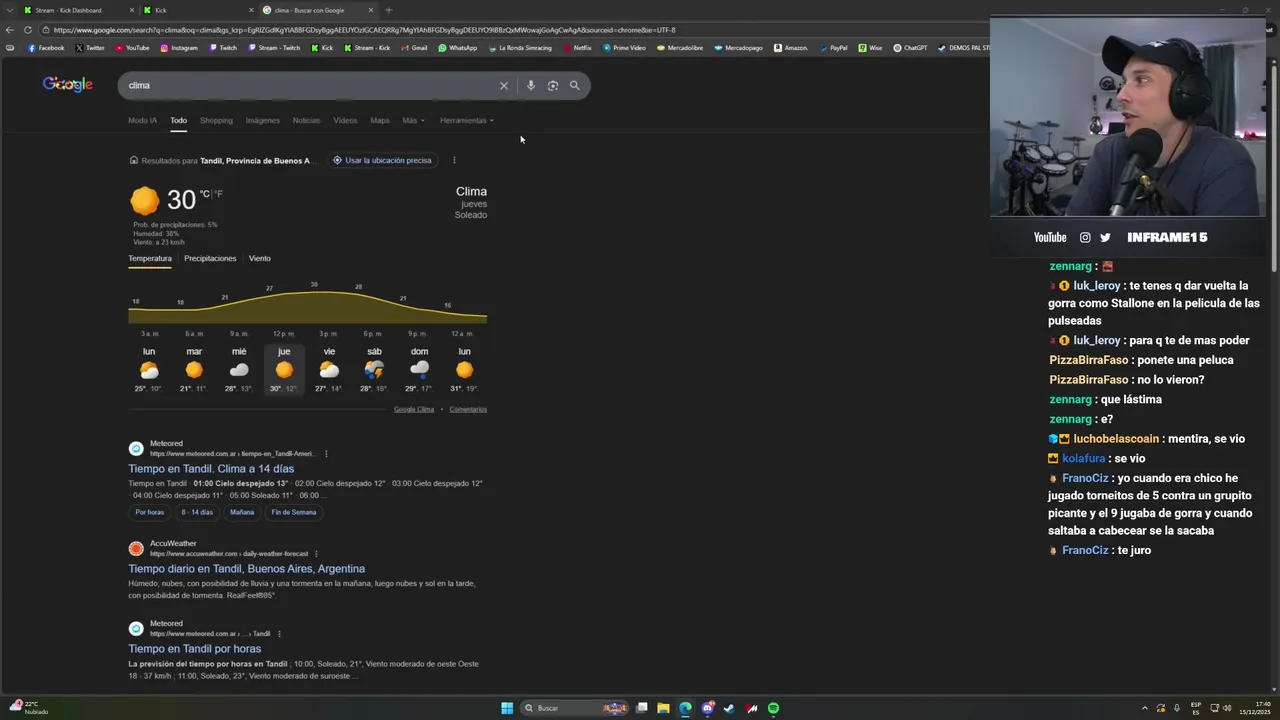Open the Videos search tab
The image size is (1280, 720).
pyautogui.click(x=345, y=120)
